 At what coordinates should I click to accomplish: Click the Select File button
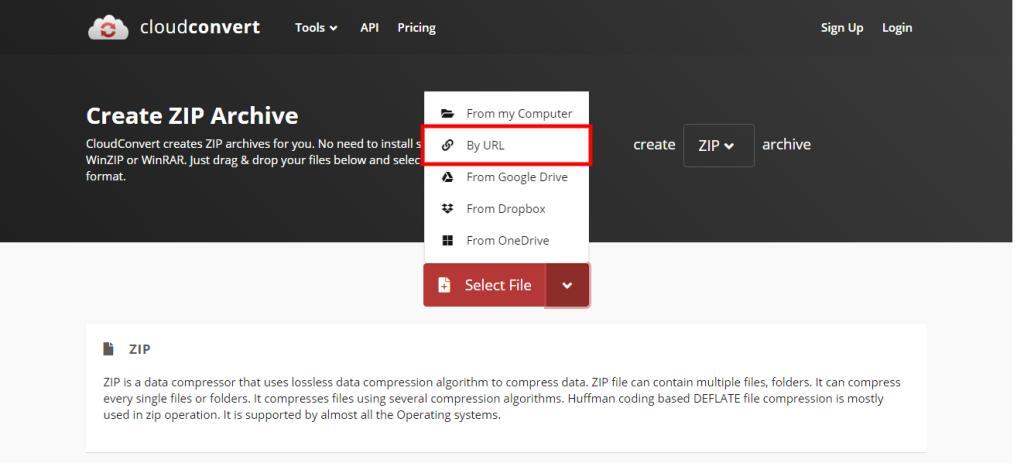(485, 285)
